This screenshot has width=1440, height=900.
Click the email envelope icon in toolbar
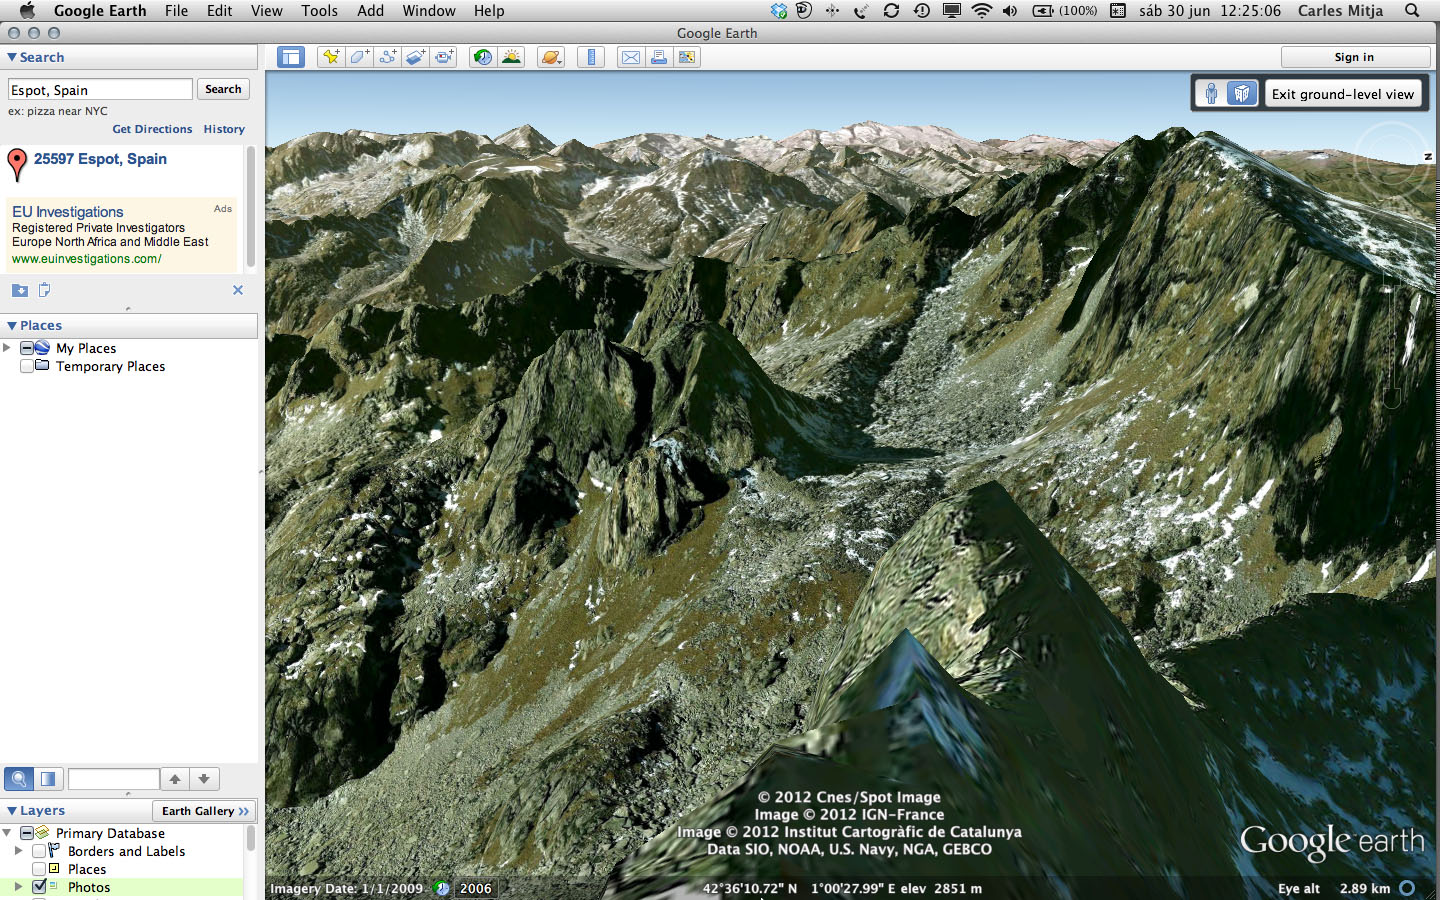631,57
